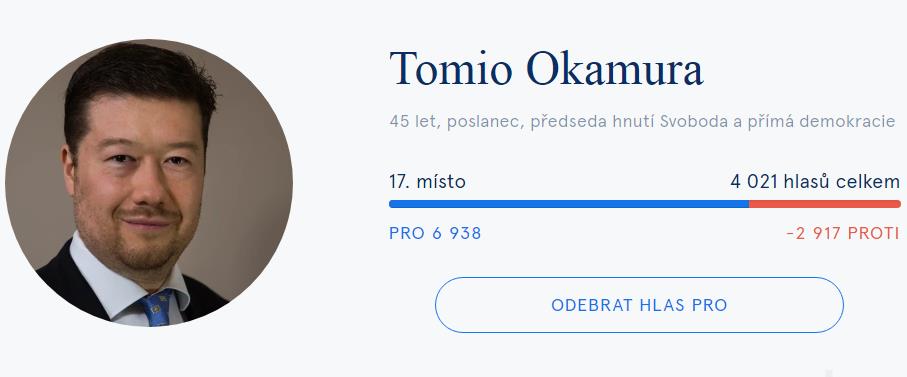Click the word "Okamura" in the heading
Viewport: 907px width, 377px height.
614,69
